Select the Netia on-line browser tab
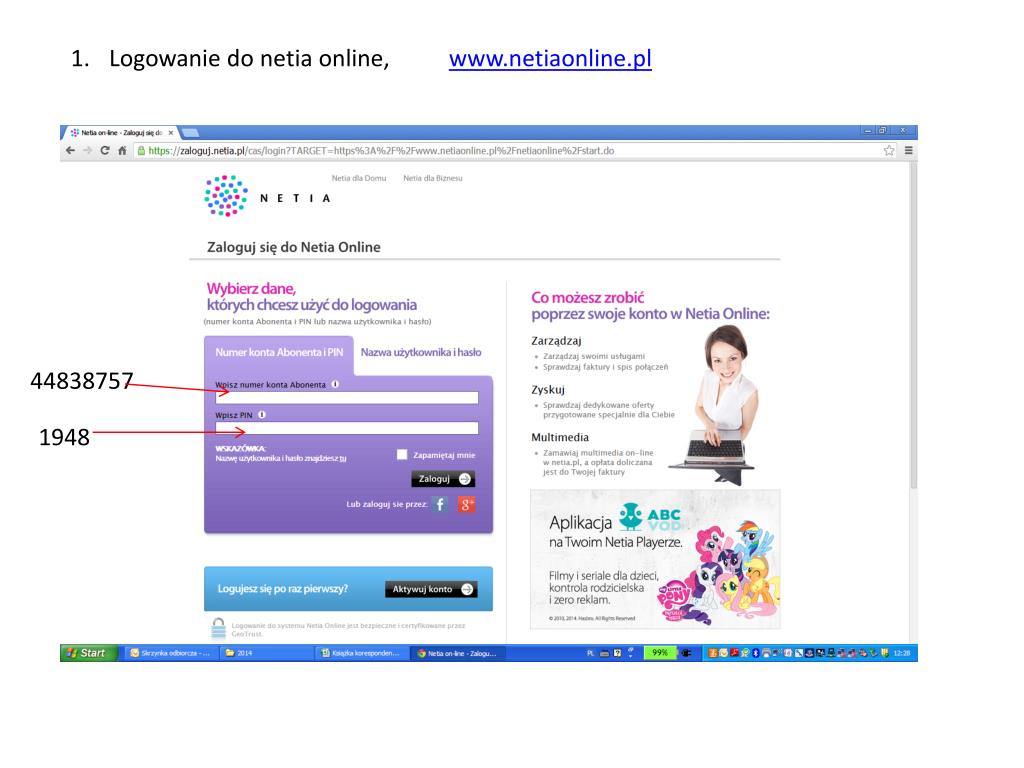The image size is (1024, 768). (x=121, y=133)
